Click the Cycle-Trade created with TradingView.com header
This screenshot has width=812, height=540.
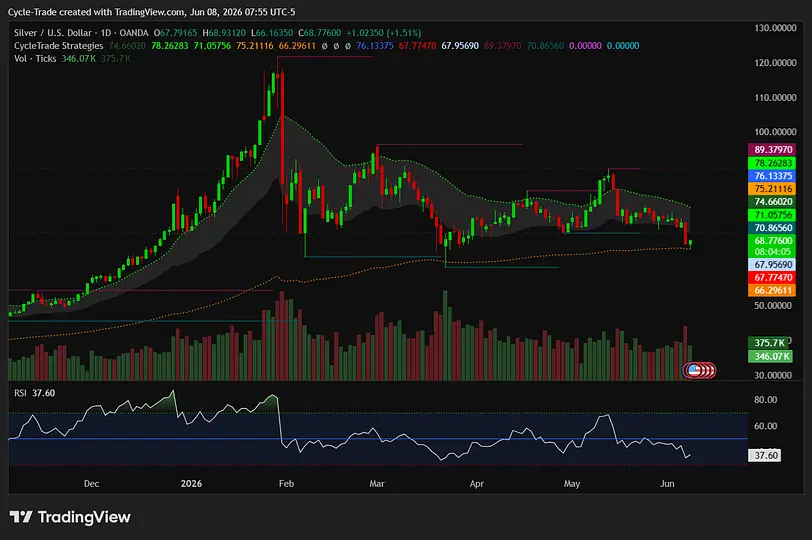point(151,11)
